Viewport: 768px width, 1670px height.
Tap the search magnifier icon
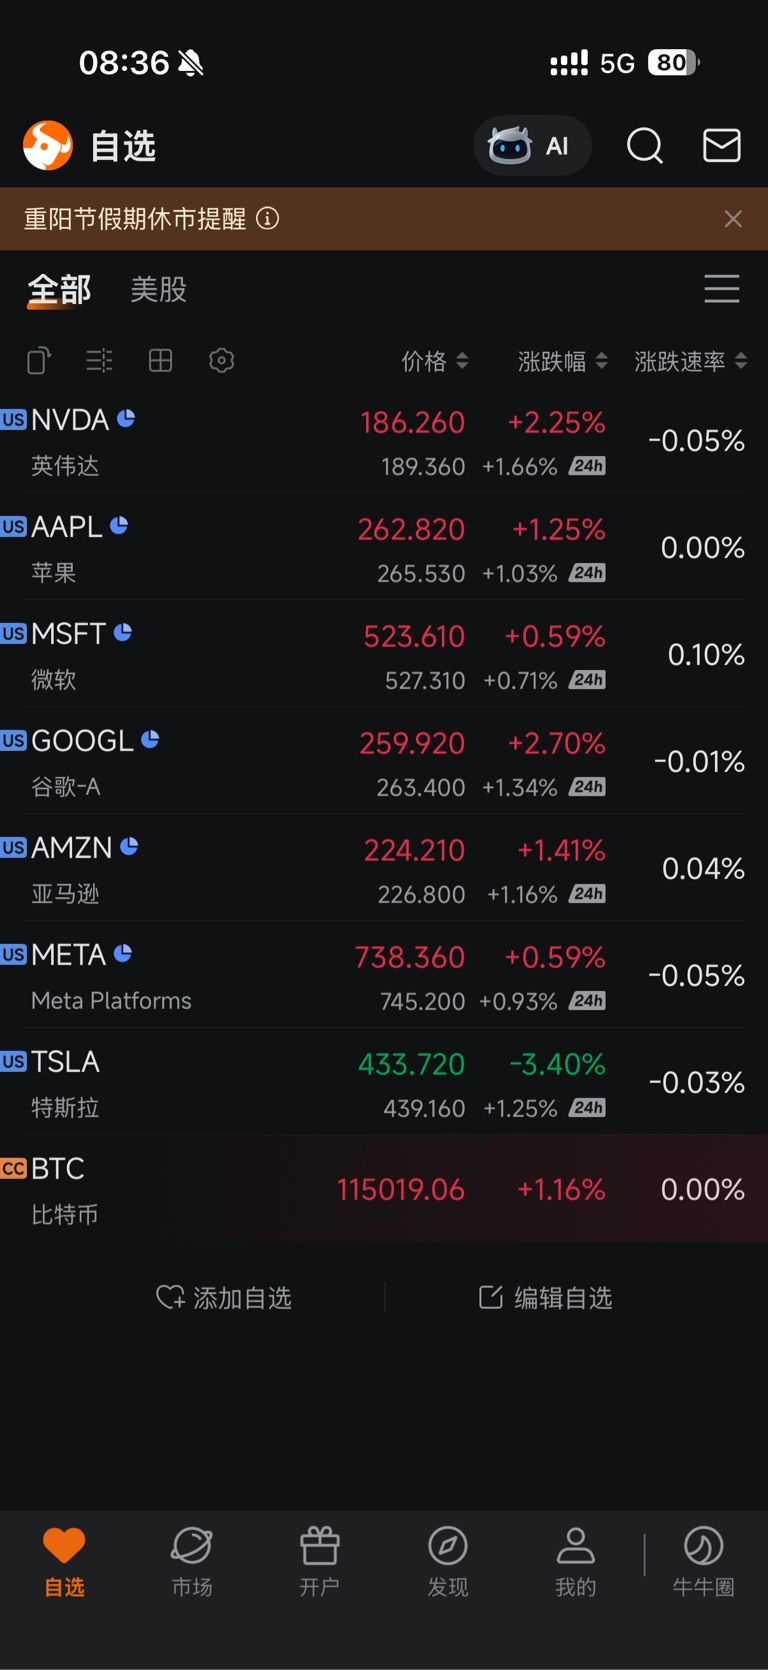(645, 146)
